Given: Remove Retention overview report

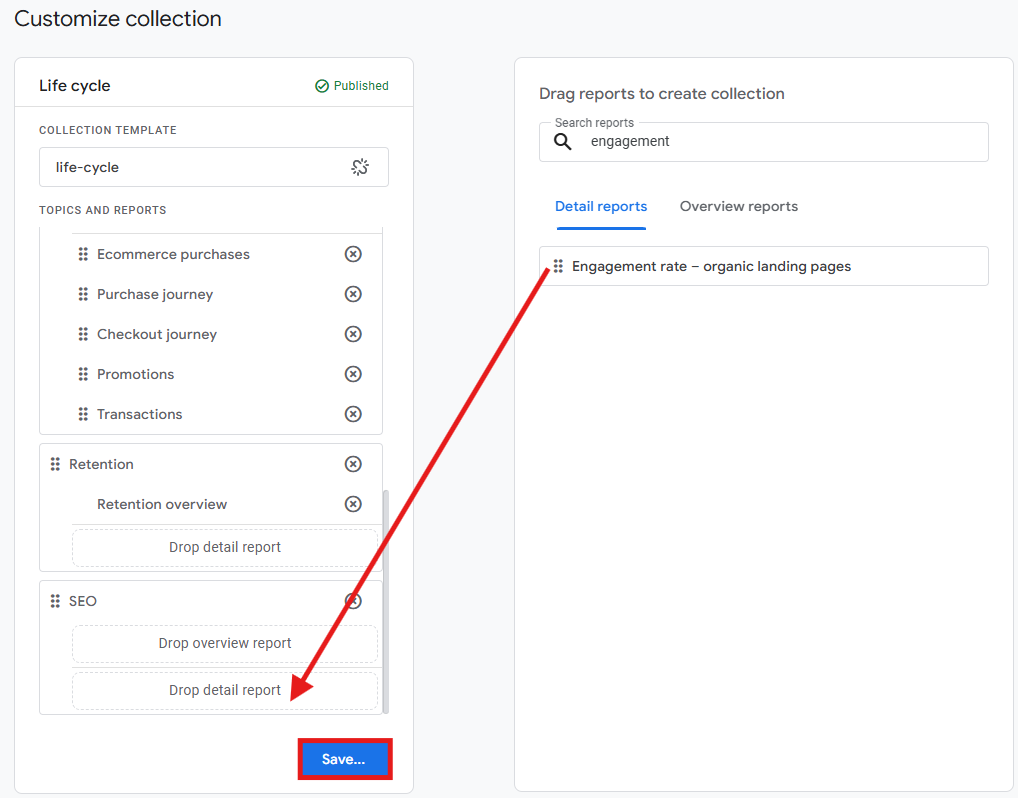Looking at the screenshot, I should click(x=353, y=504).
